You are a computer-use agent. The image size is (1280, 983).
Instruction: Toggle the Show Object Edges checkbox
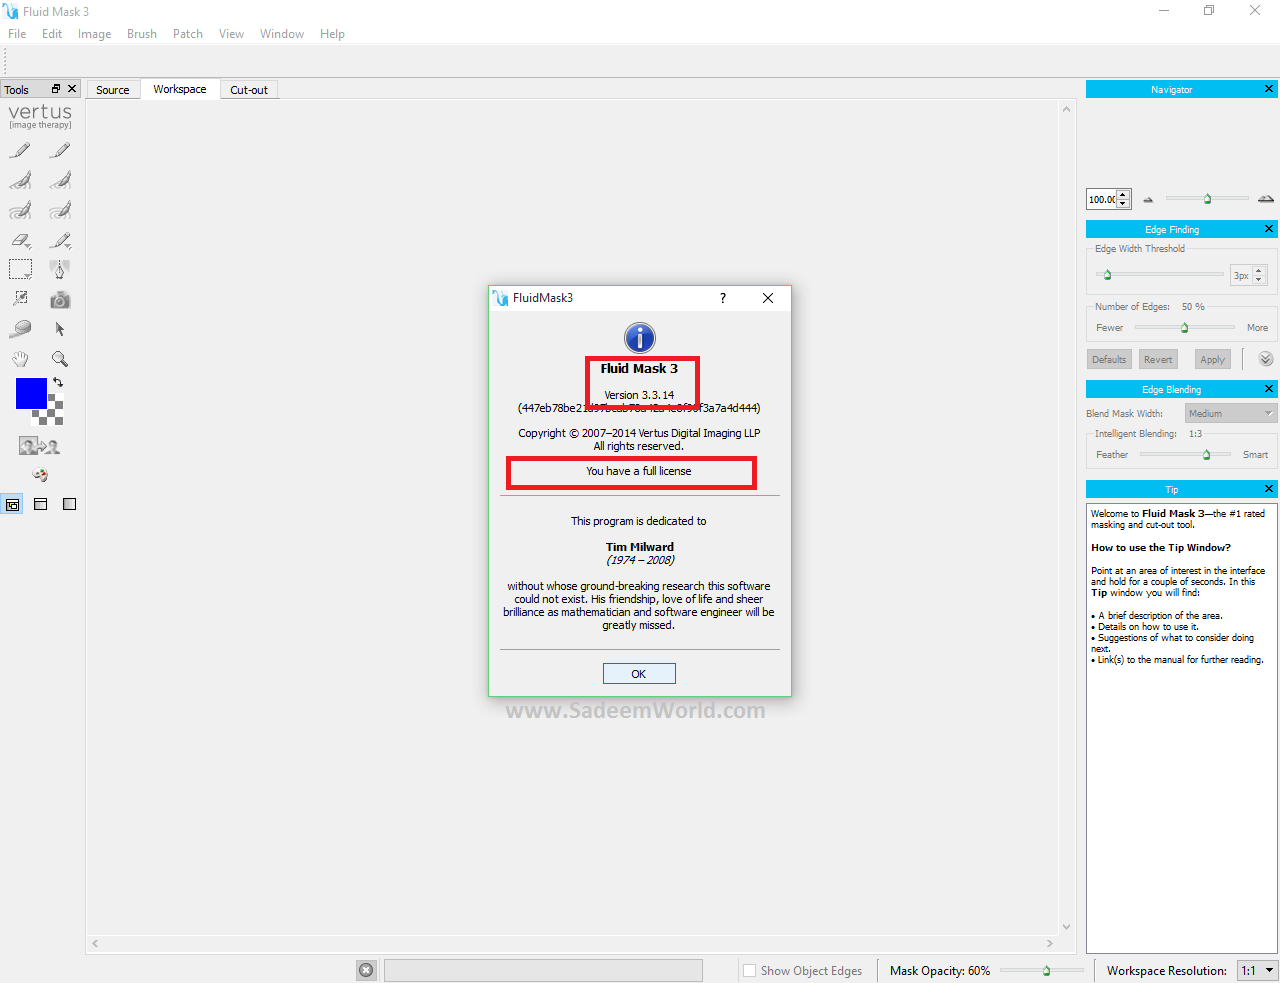click(x=749, y=970)
